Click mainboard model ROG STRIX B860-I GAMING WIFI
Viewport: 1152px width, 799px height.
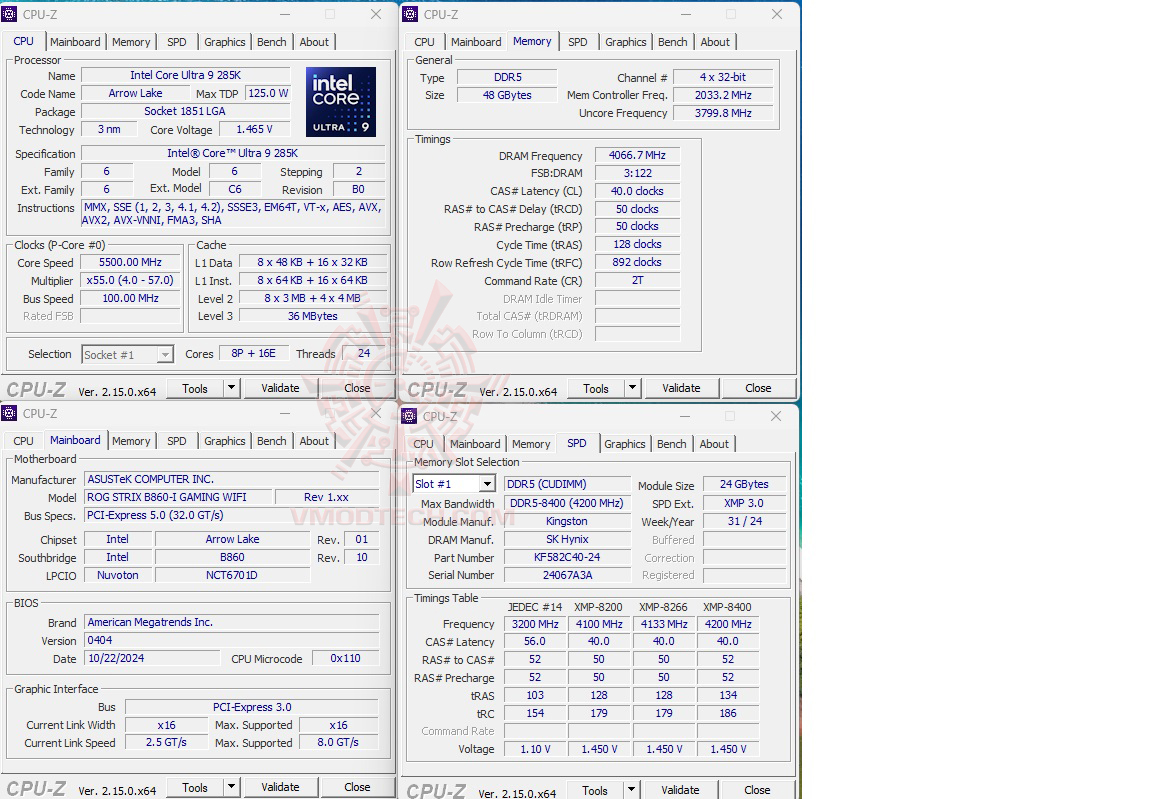pyautogui.click(x=179, y=497)
